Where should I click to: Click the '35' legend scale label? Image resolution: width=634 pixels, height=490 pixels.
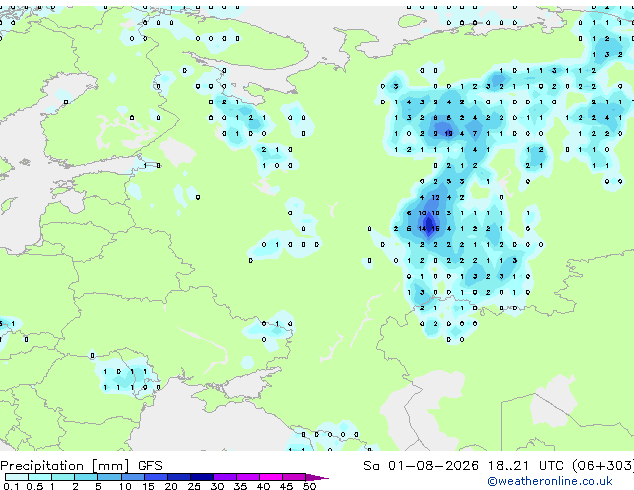pos(240,486)
